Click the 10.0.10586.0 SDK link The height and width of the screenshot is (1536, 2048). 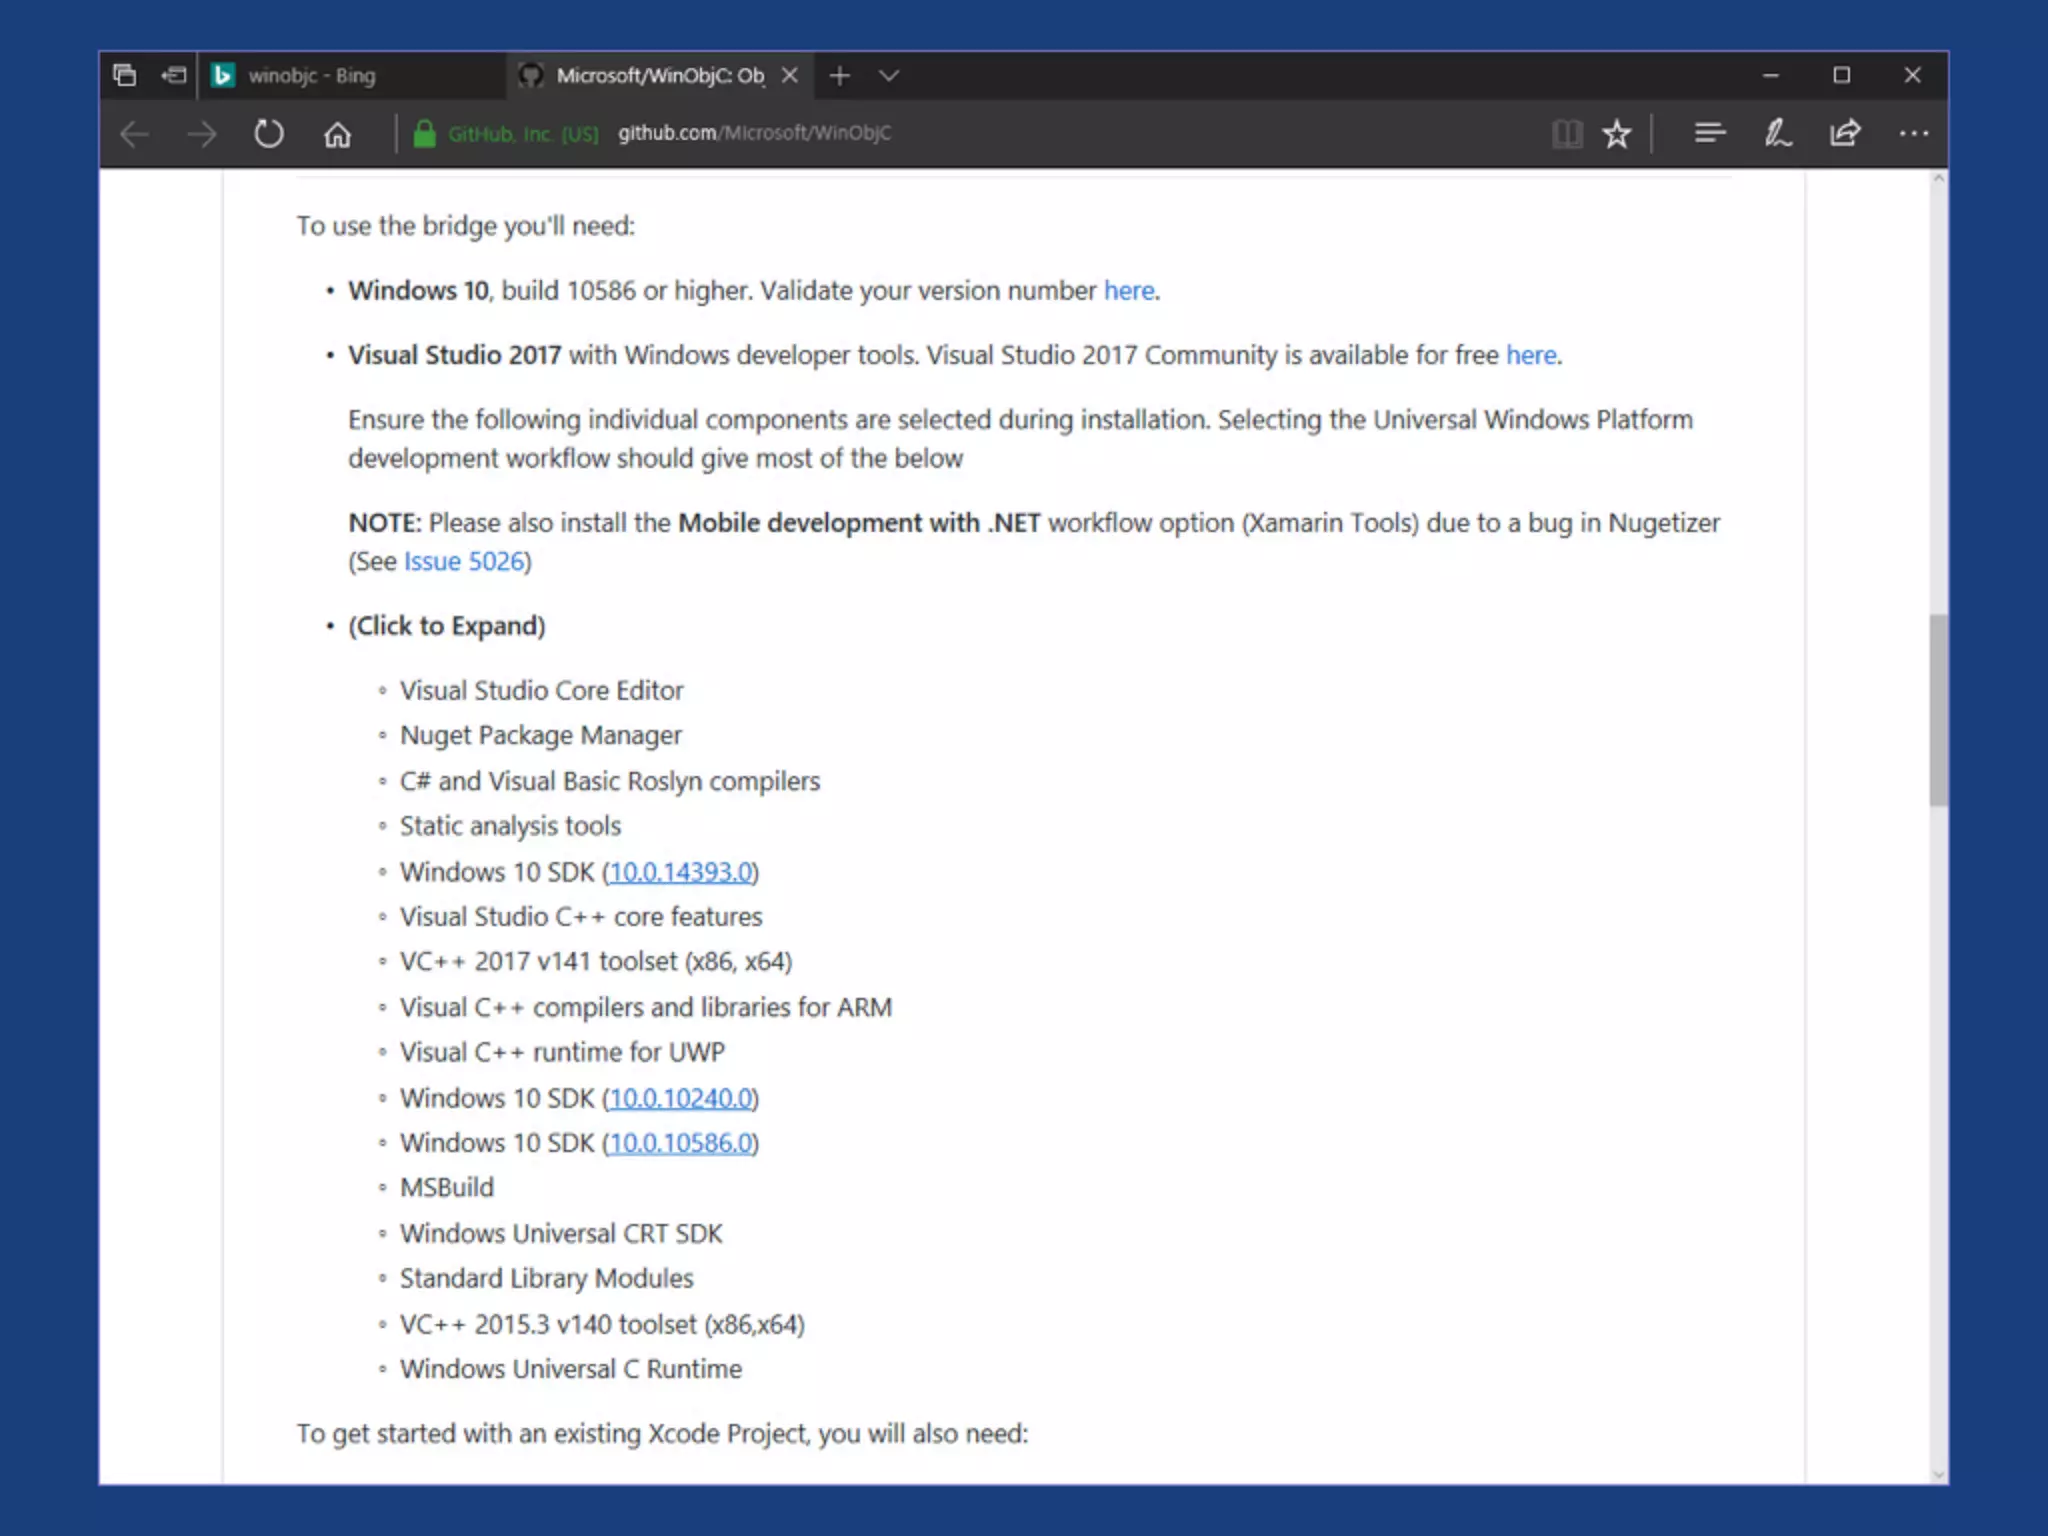[x=680, y=1143]
